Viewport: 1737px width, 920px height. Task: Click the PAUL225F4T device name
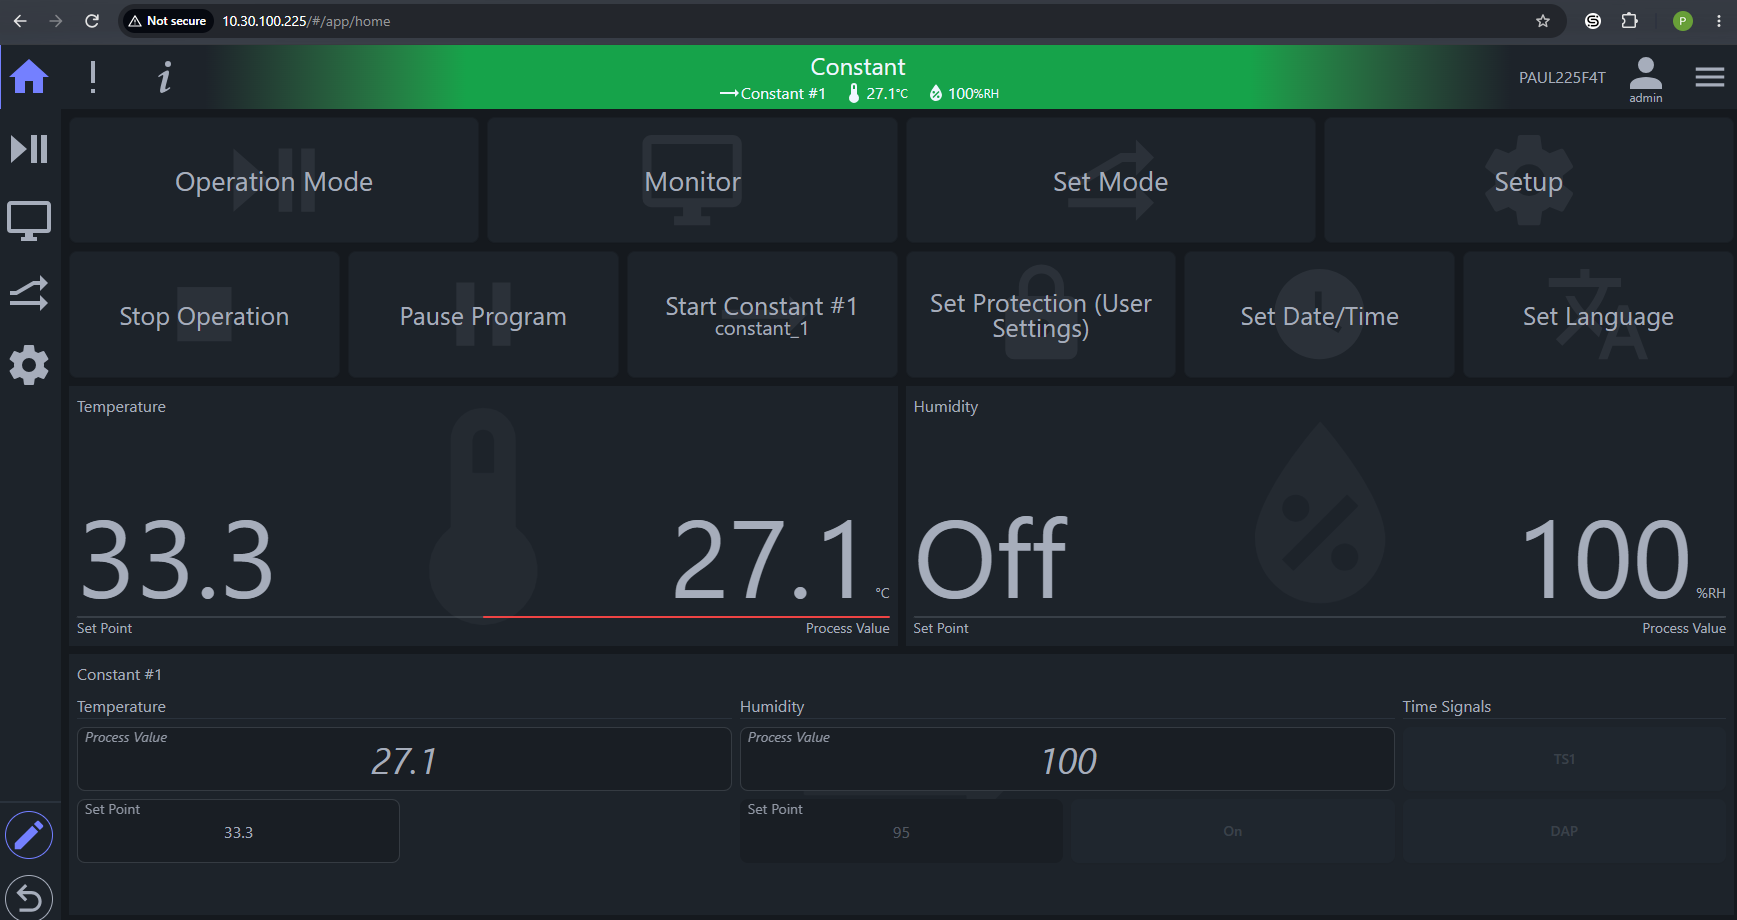1562,77
